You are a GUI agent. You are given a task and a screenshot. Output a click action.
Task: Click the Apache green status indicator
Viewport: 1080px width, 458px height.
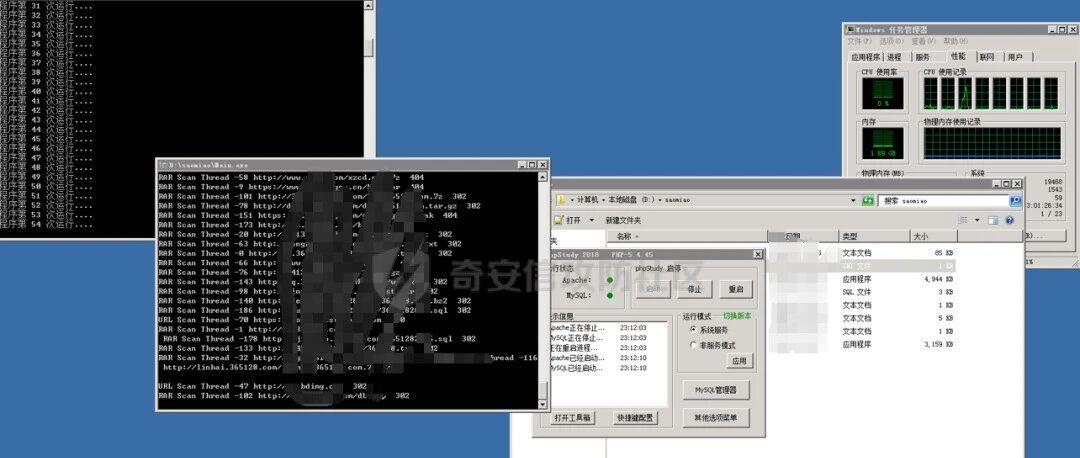tap(610, 280)
